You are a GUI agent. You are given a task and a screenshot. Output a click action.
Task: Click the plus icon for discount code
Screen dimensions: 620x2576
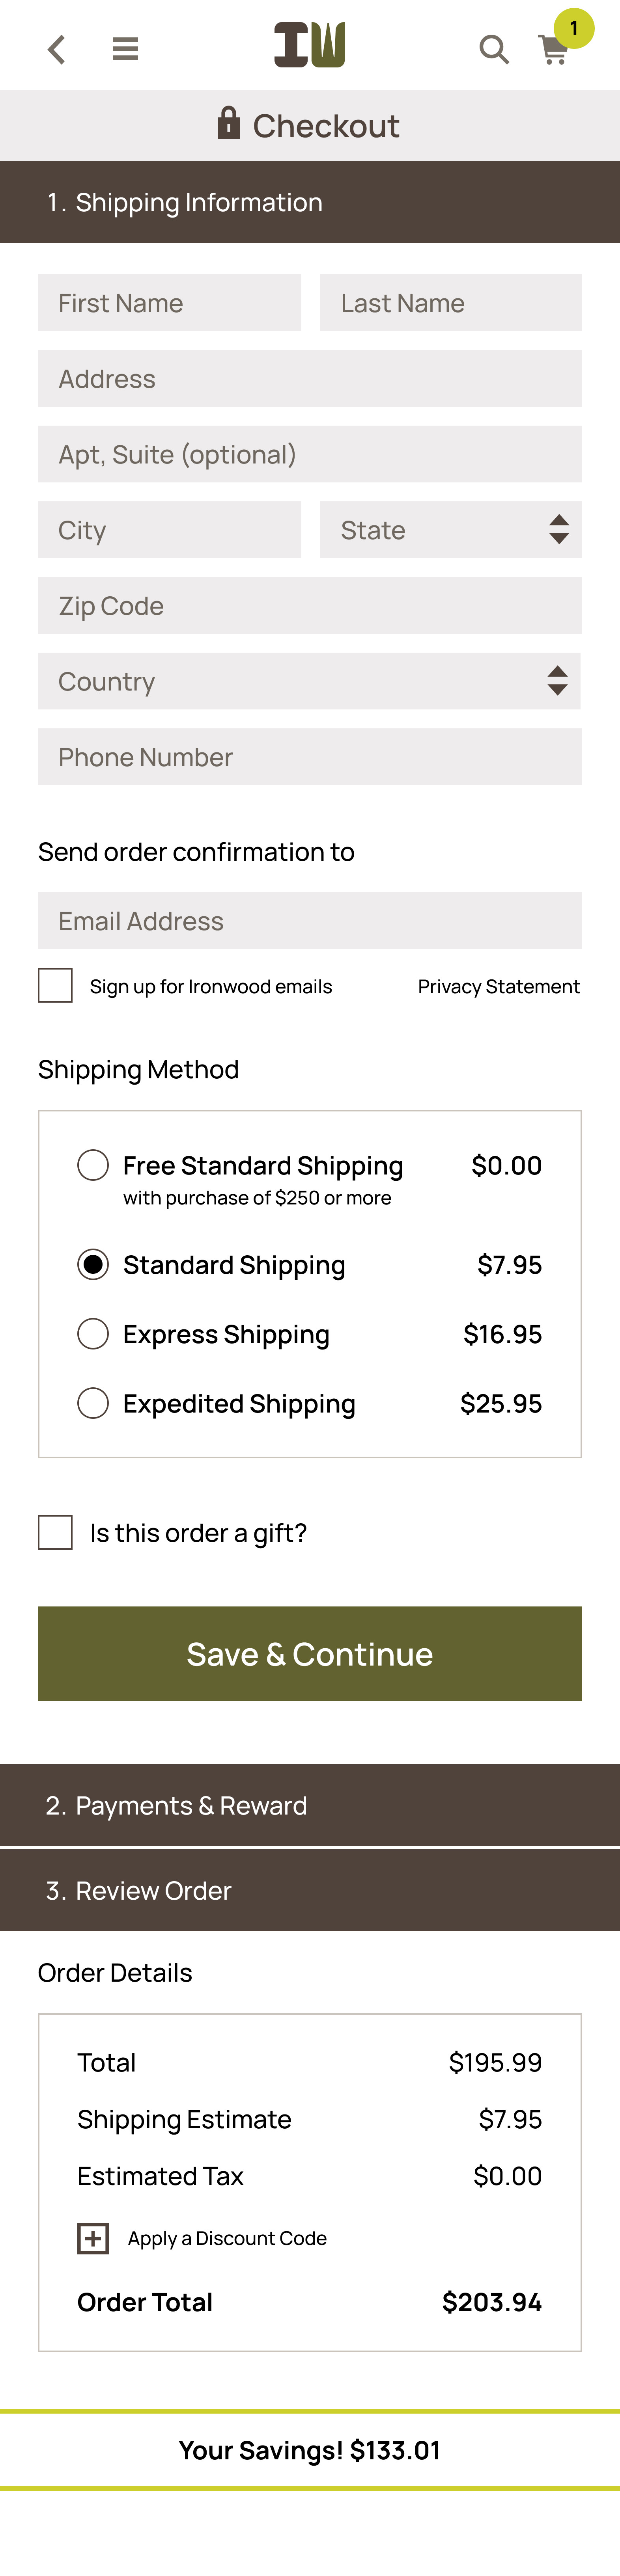click(93, 2238)
